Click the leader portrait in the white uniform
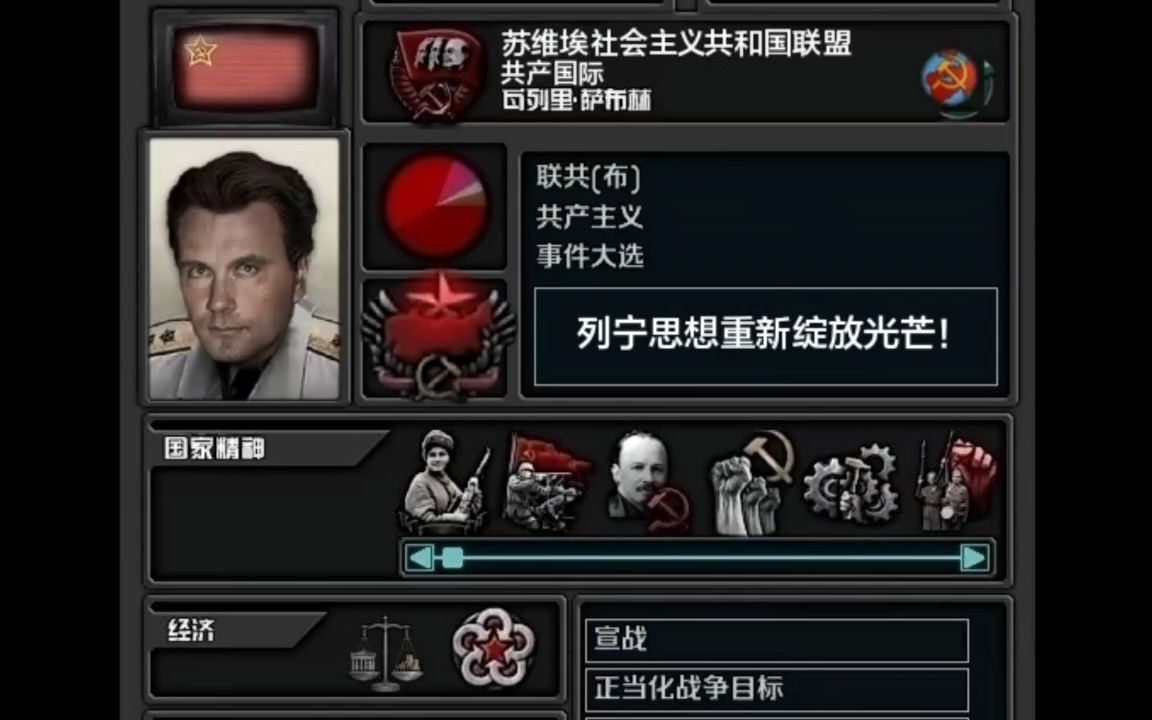Screen dimensions: 1152x720 [x=245, y=269]
